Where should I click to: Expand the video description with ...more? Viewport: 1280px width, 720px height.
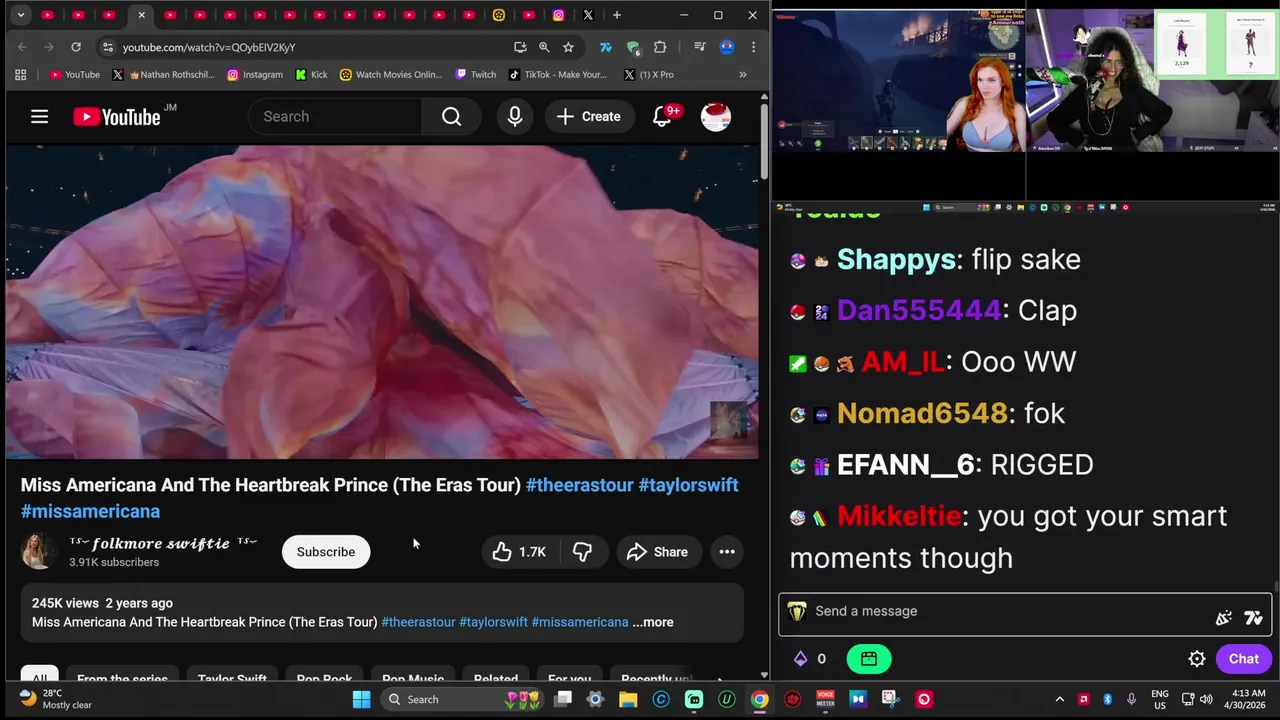click(x=653, y=622)
